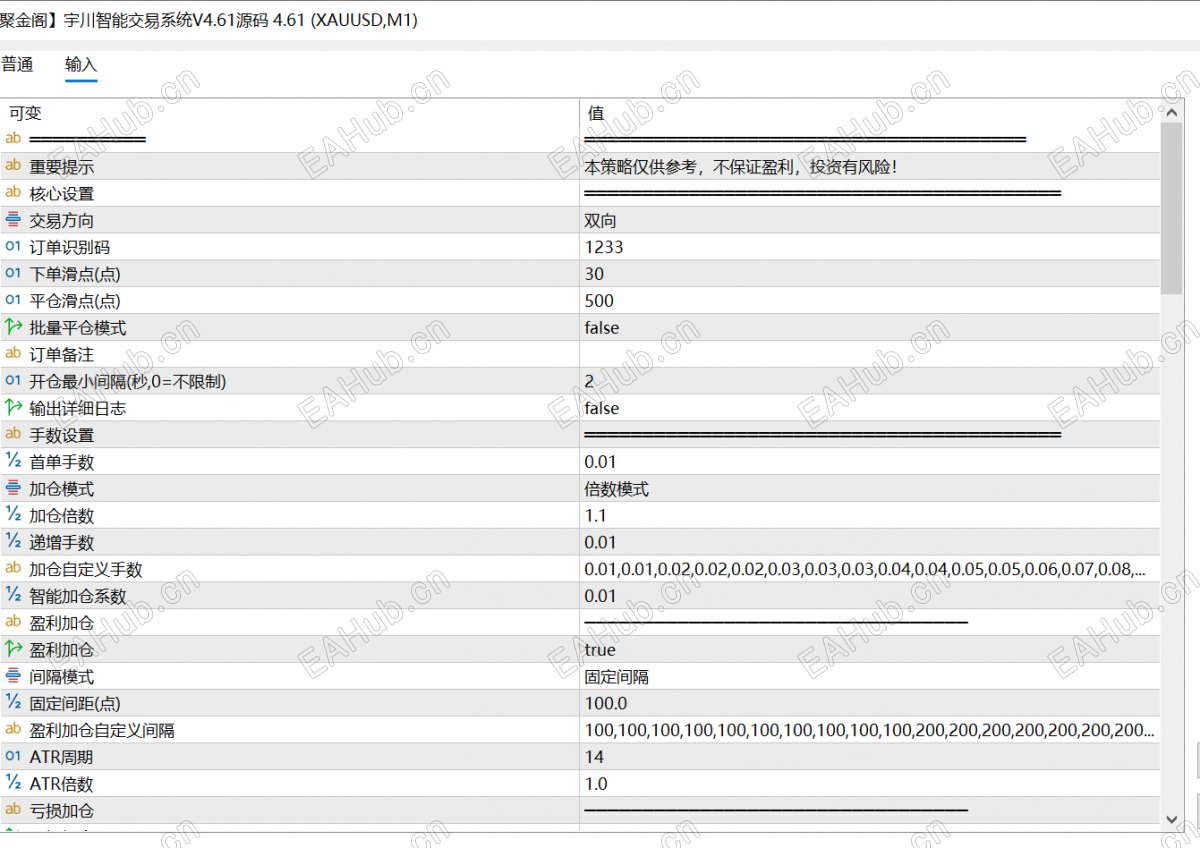Viewport: 1200px width, 848px height.
Task: Click the fraction icon beside 加仓倍数
Action: click(13, 515)
